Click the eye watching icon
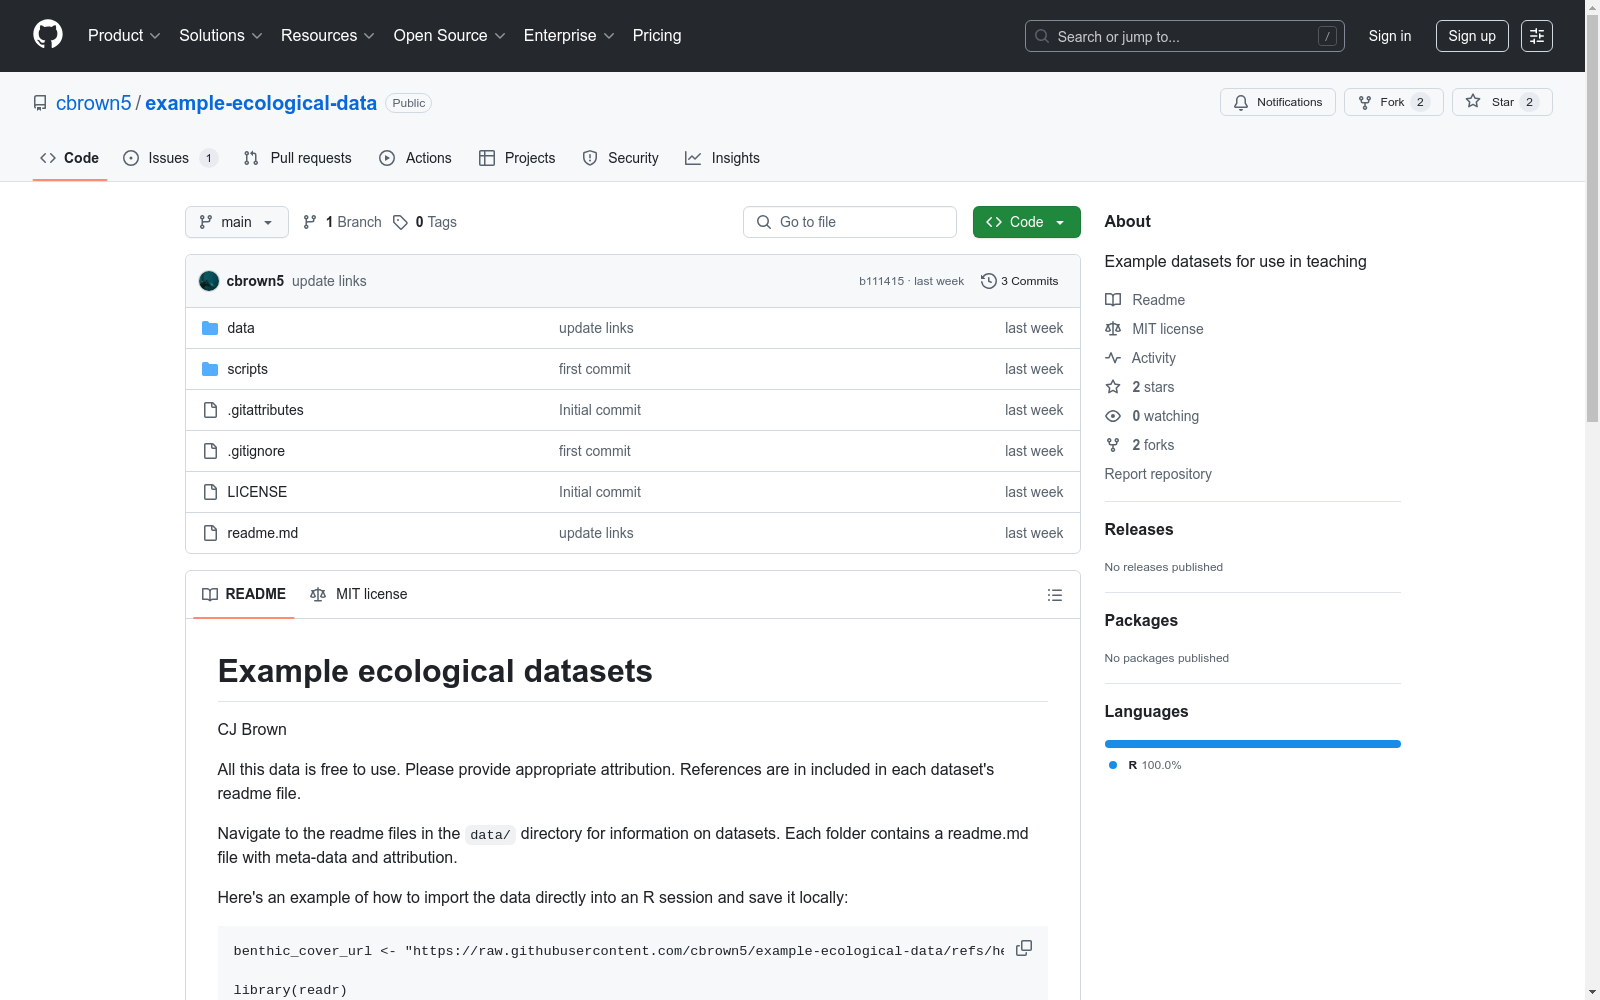 1113,416
